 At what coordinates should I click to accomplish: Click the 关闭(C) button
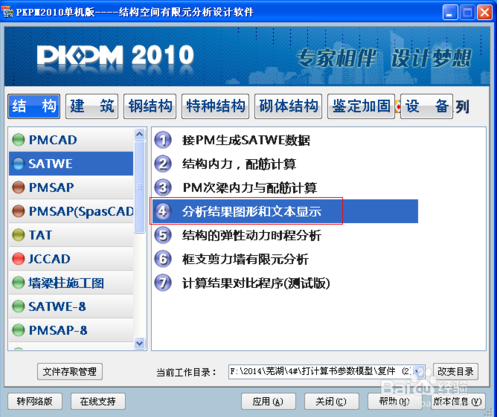point(331,401)
